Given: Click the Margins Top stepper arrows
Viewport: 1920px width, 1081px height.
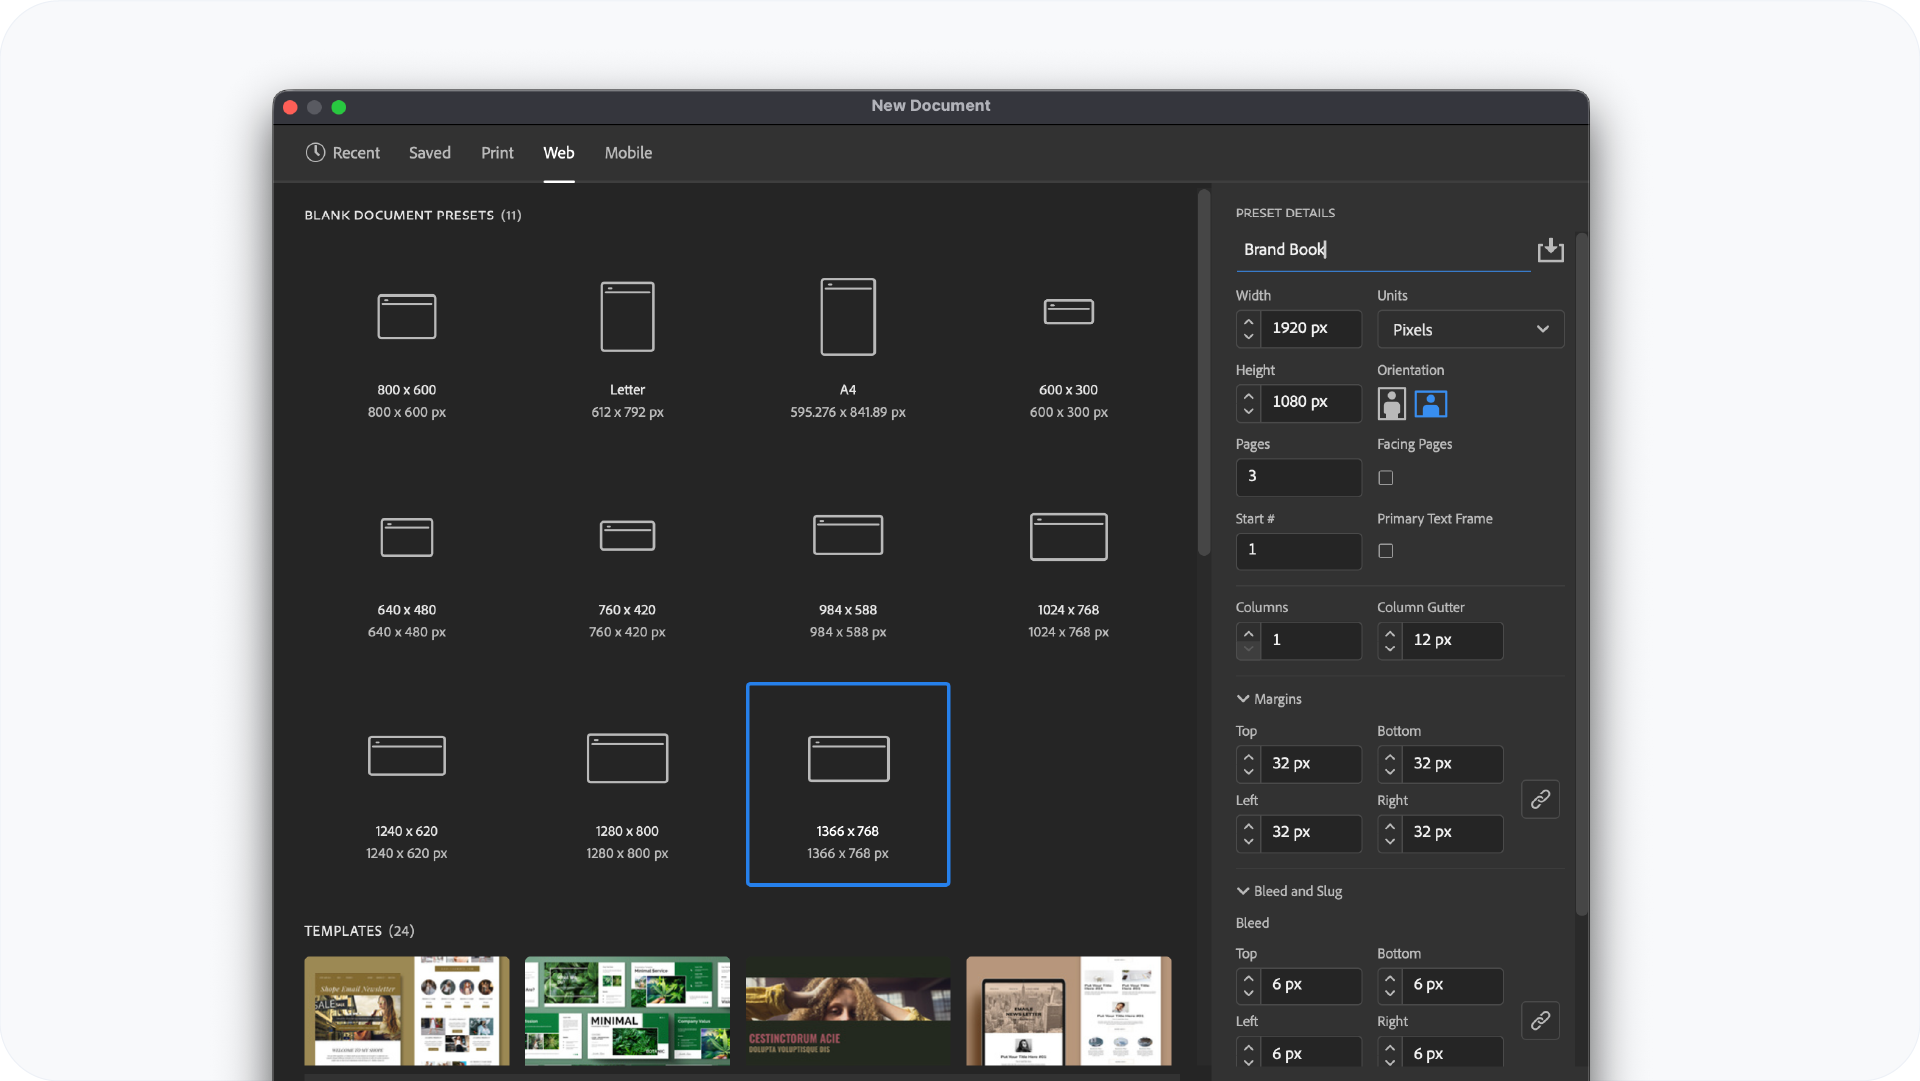Looking at the screenshot, I should click(x=1248, y=764).
